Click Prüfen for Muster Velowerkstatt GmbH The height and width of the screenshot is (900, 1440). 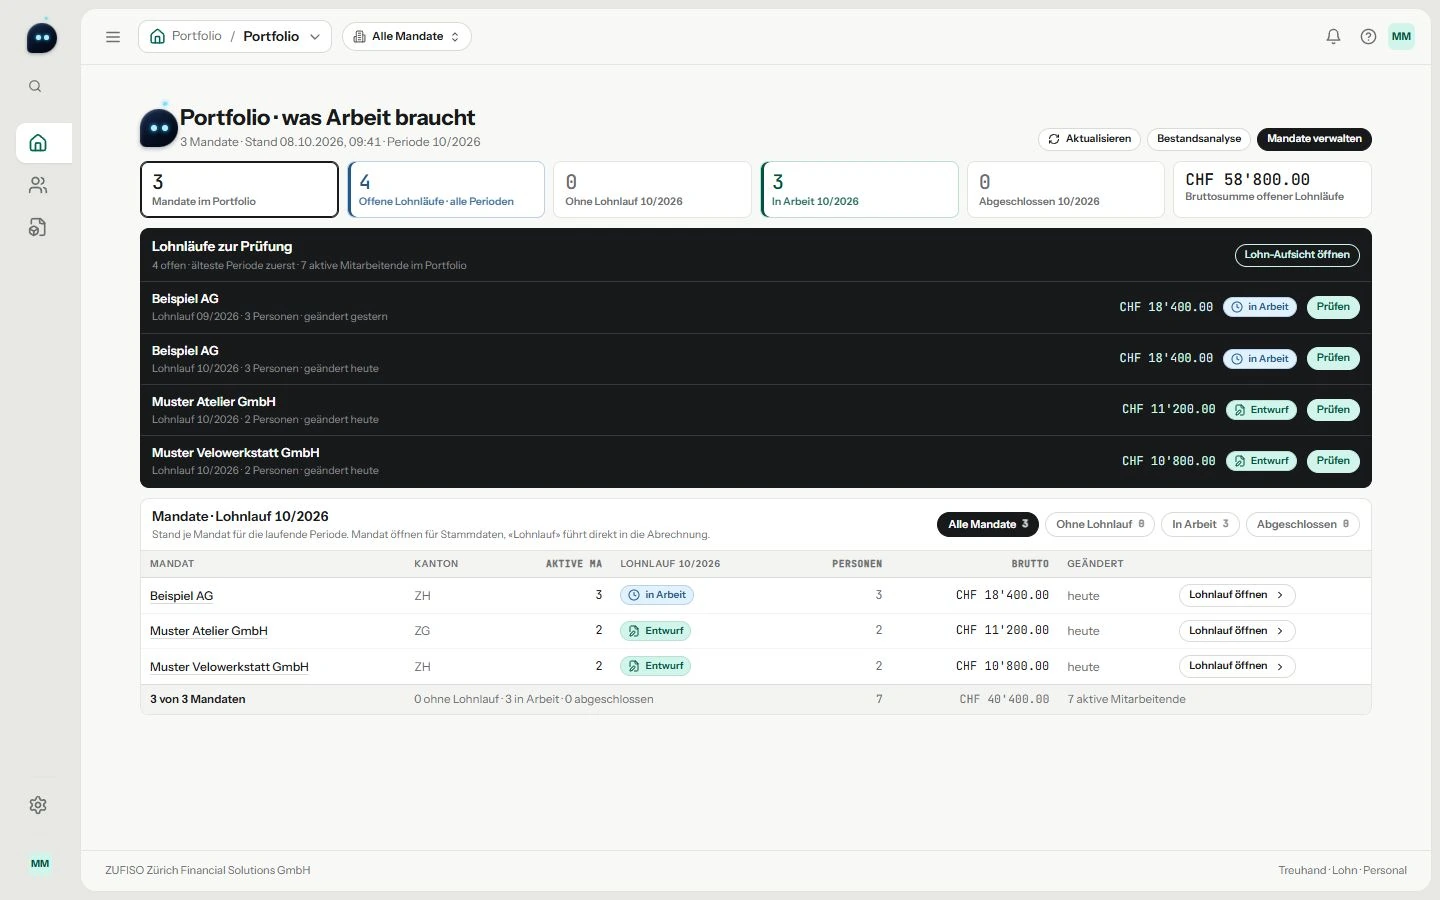pyautogui.click(x=1333, y=461)
